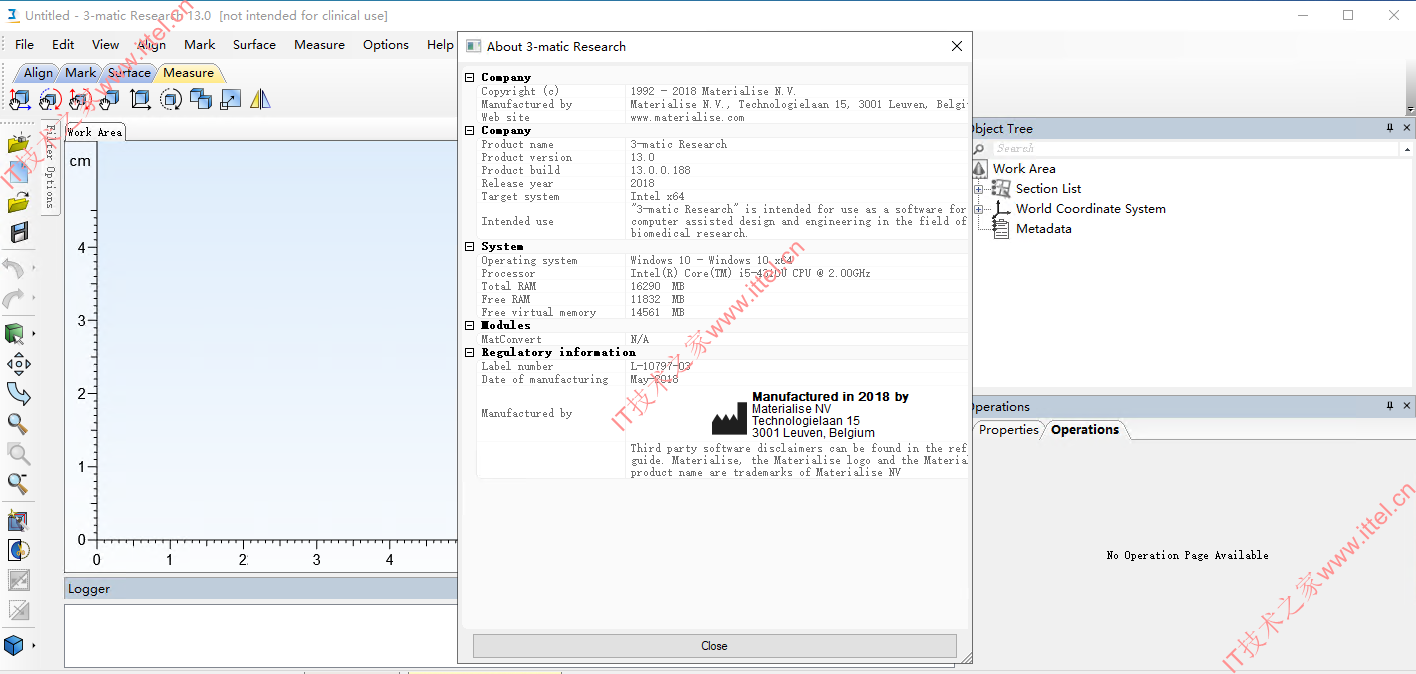
Task: Select the blue curved Rotate view icon
Action: point(18,394)
